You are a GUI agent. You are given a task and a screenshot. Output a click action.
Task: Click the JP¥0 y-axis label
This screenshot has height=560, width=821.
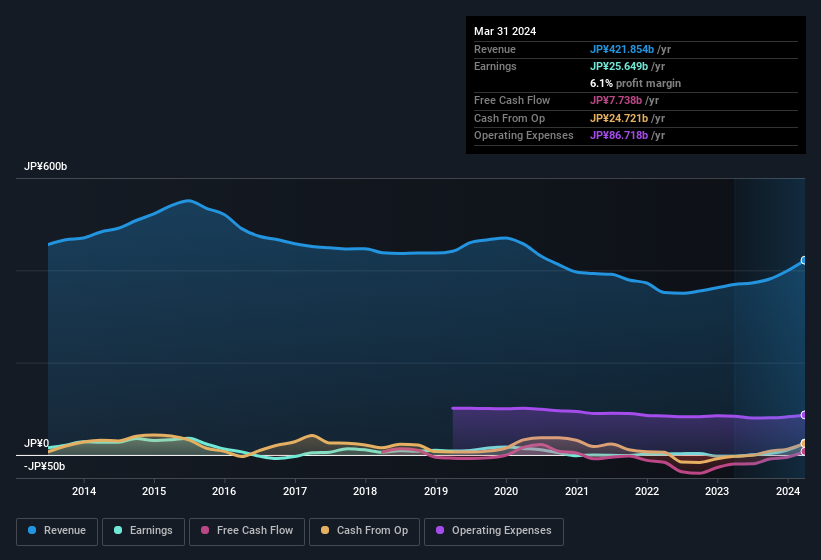37,443
